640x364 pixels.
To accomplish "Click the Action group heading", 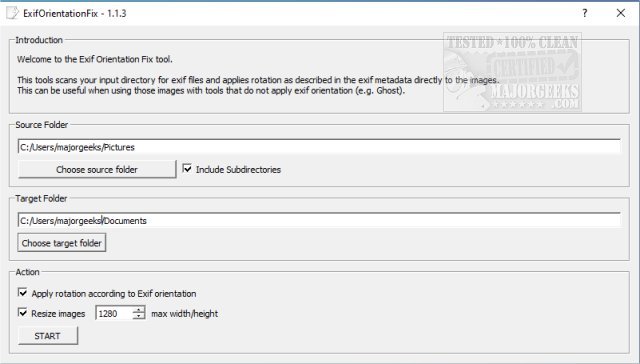I will [x=27, y=272].
